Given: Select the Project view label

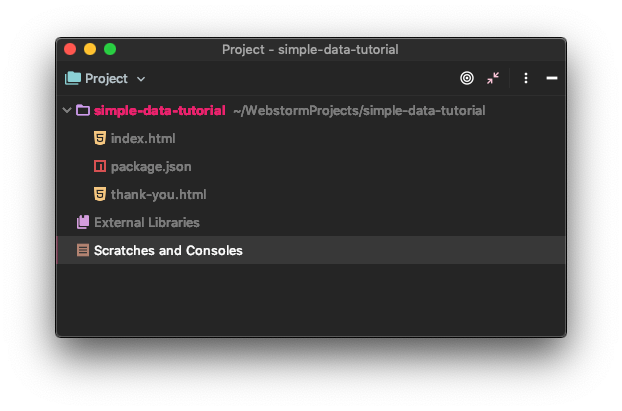Looking at the screenshot, I should (106, 79).
